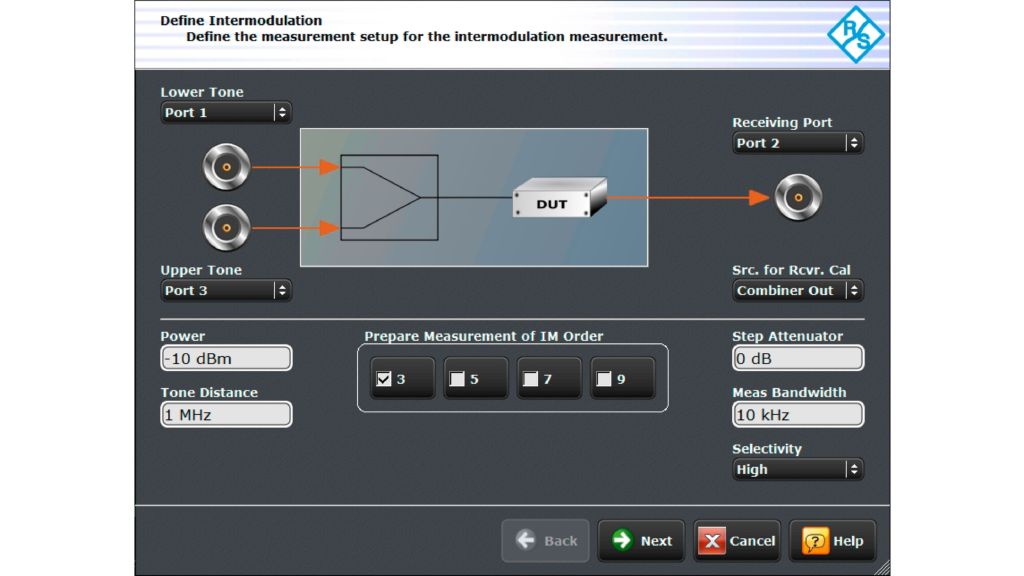Open the Selectivity dropdown set to High
Viewport: 1024px width, 576px height.
click(797, 469)
